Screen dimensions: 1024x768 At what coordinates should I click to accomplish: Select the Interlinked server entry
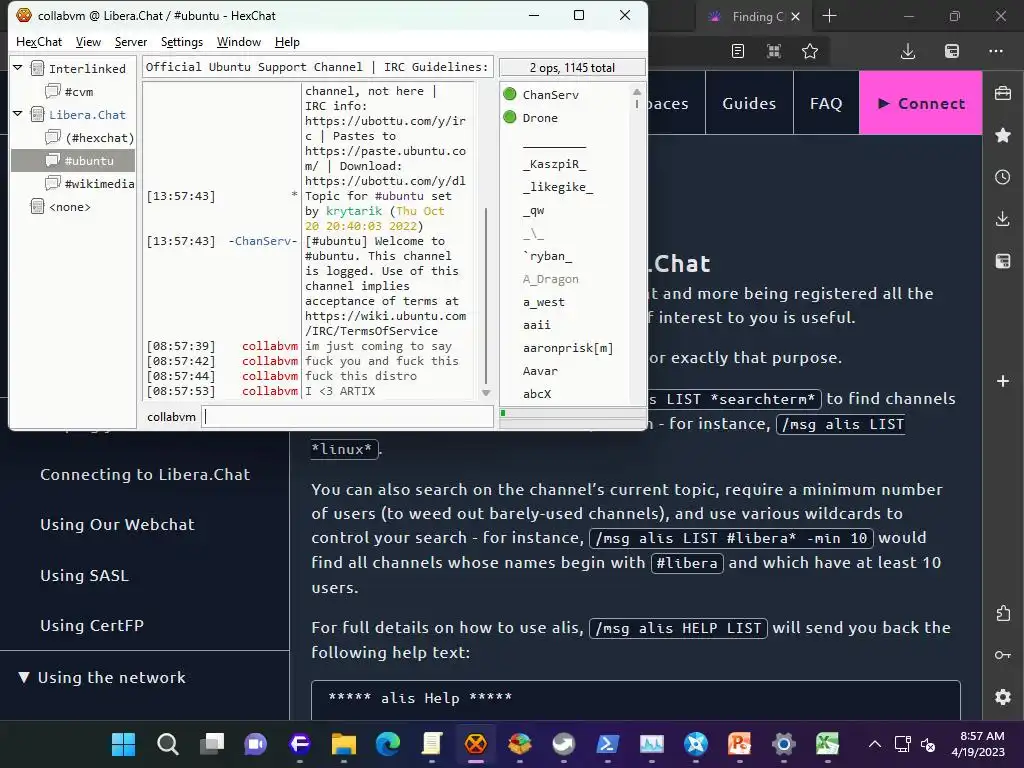pyautogui.click(x=87, y=69)
